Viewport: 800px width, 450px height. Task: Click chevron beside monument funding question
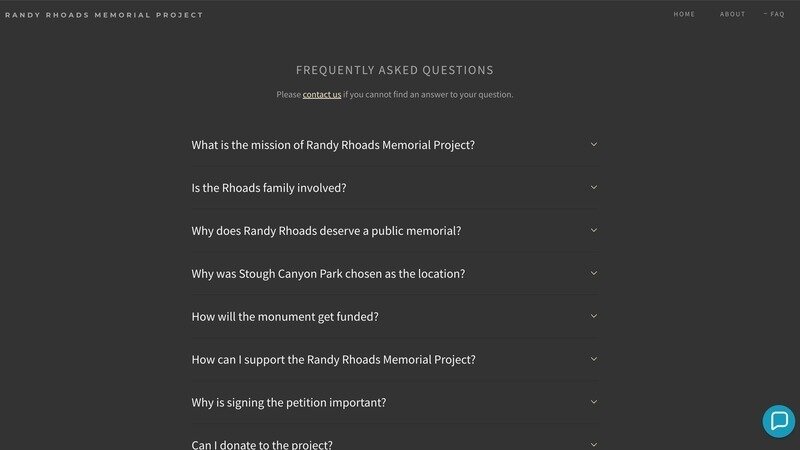(594, 316)
